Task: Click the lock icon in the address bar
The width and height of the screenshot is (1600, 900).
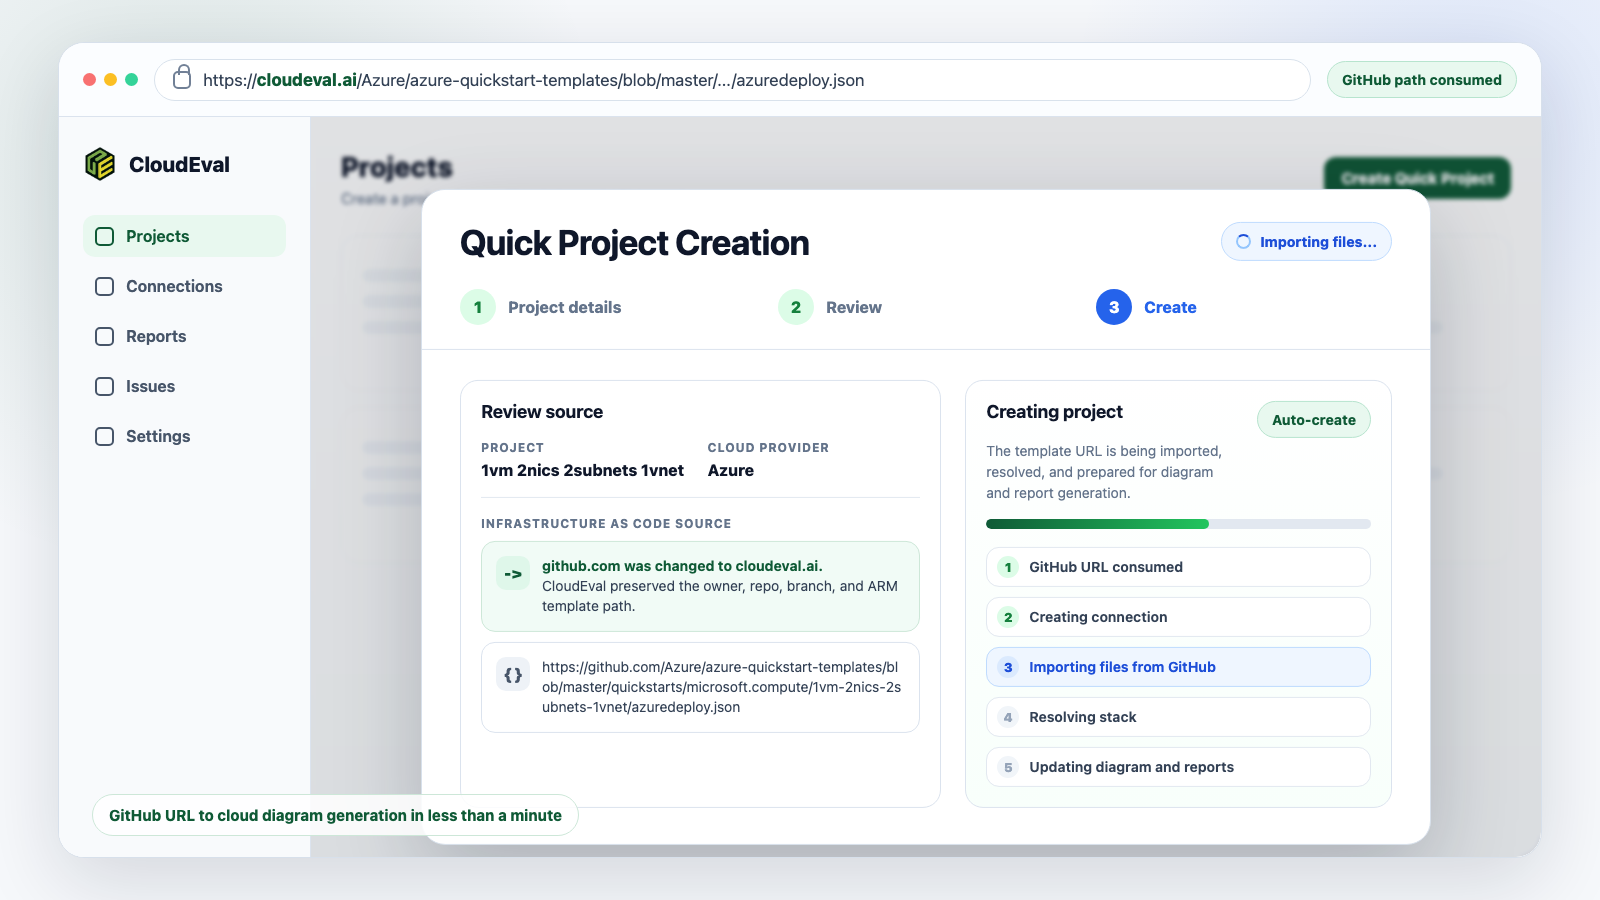Action: pyautogui.click(x=182, y=78)
